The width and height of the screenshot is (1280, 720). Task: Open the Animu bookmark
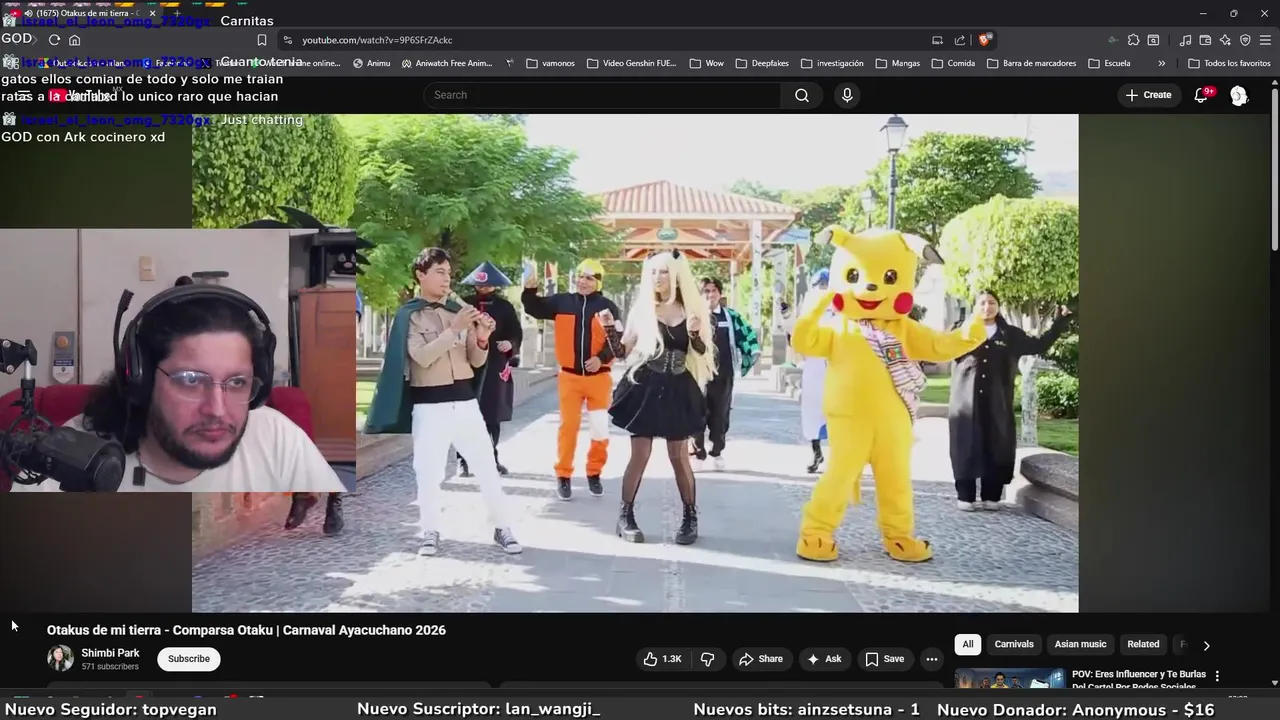371,63
